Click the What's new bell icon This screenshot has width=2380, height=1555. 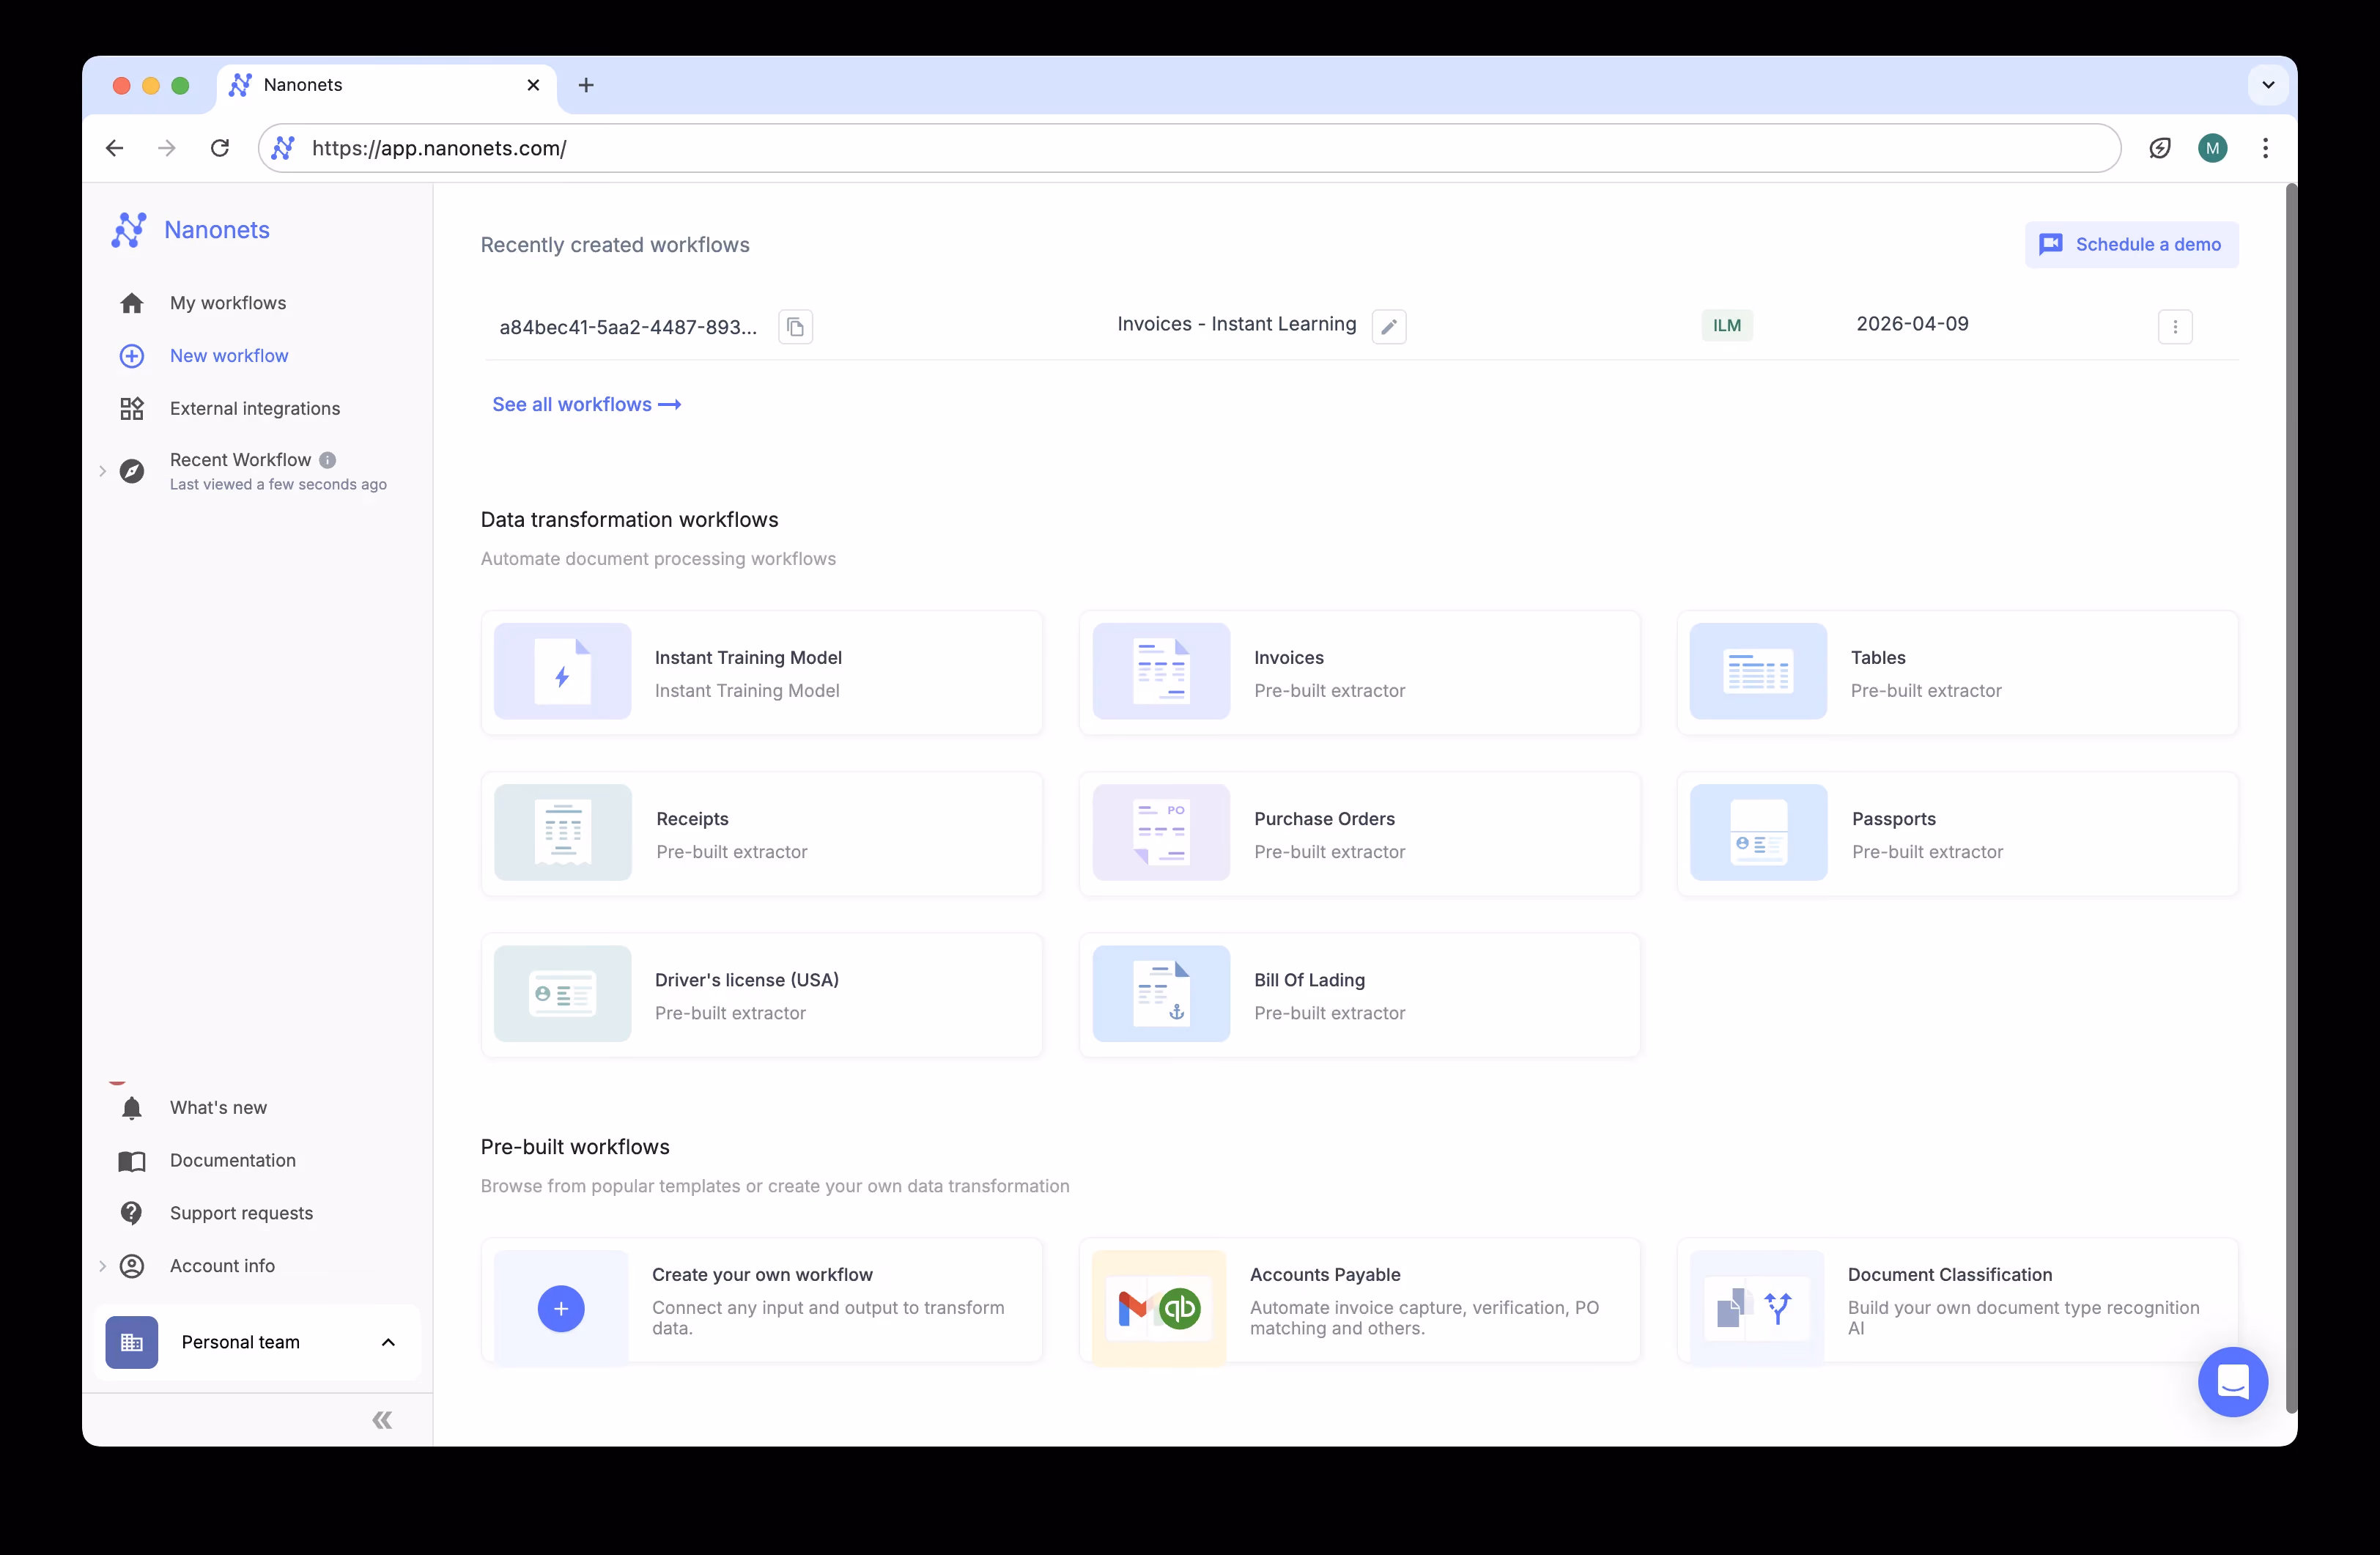[x=132, y=1108]
